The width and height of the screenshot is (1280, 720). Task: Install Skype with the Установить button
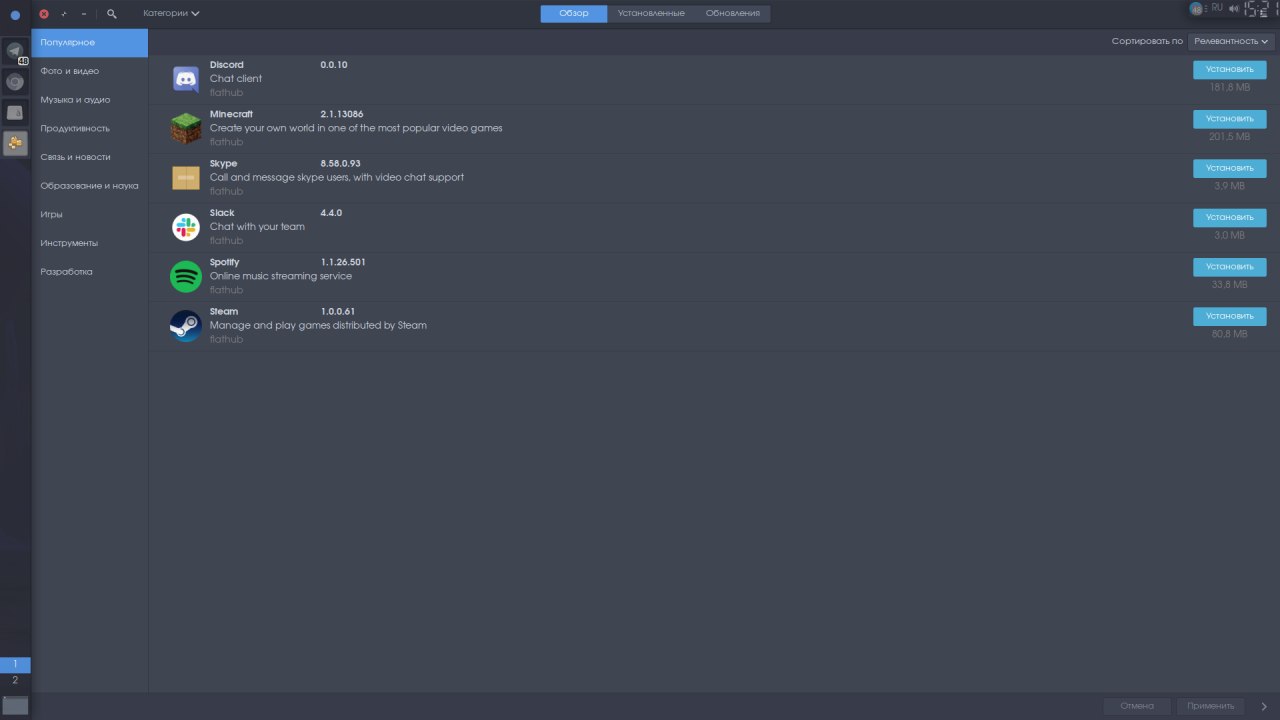pyautogui.click(x=1229, y=168)
